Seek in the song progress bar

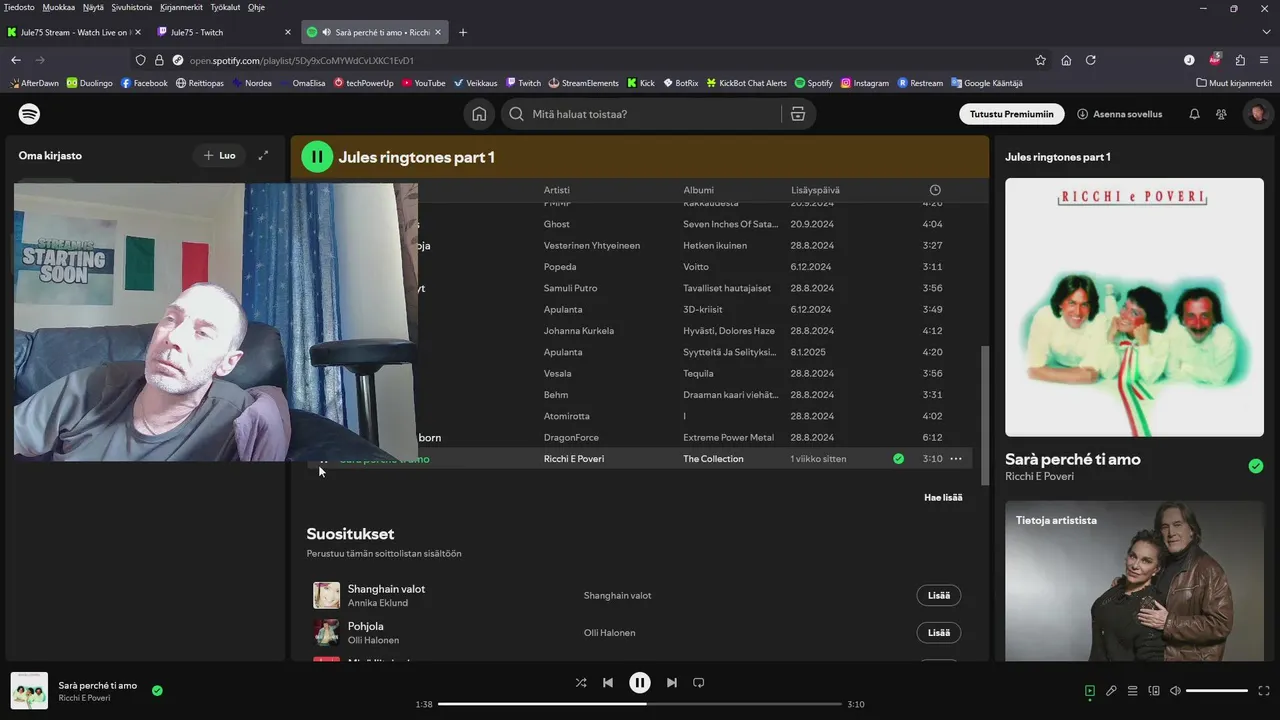point(640,704)
